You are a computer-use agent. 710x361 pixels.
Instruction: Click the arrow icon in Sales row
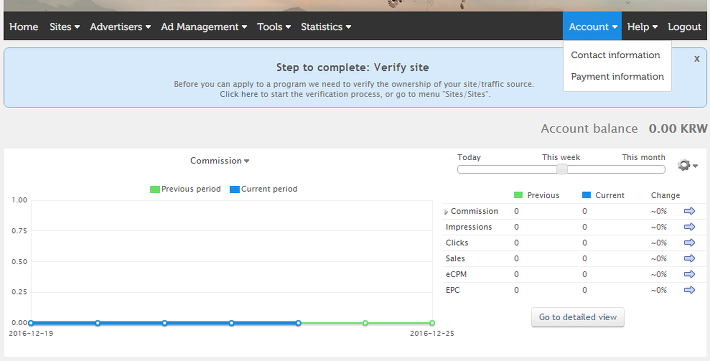coord(689,259)
